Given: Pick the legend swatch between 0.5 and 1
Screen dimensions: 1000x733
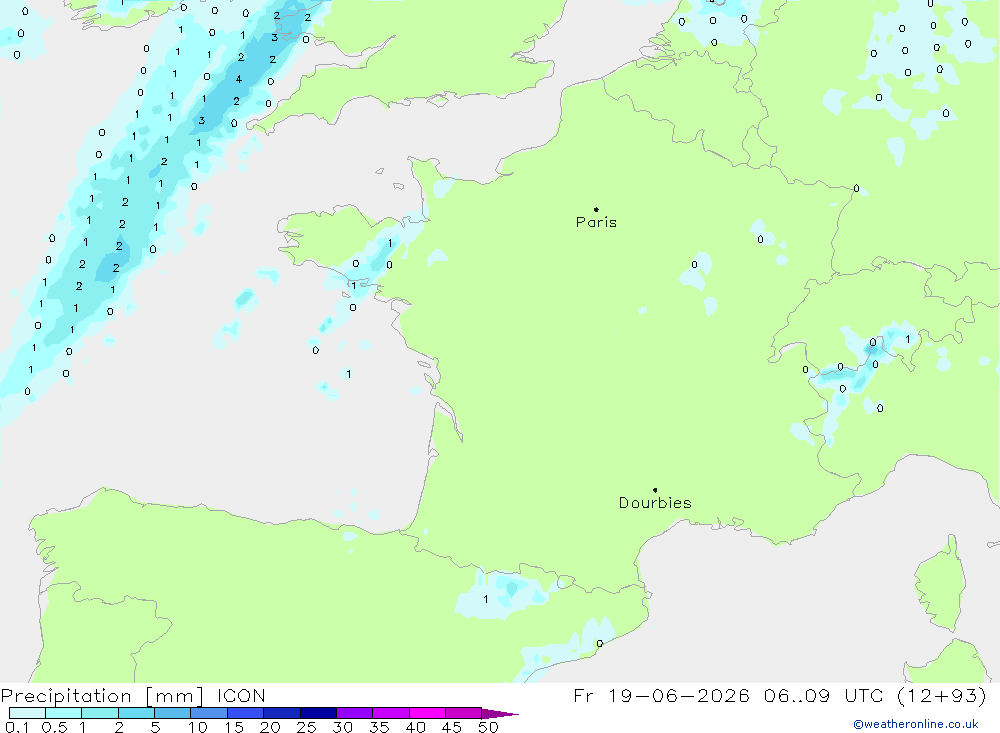Looking at the screenshot, I should coord(64,713).
